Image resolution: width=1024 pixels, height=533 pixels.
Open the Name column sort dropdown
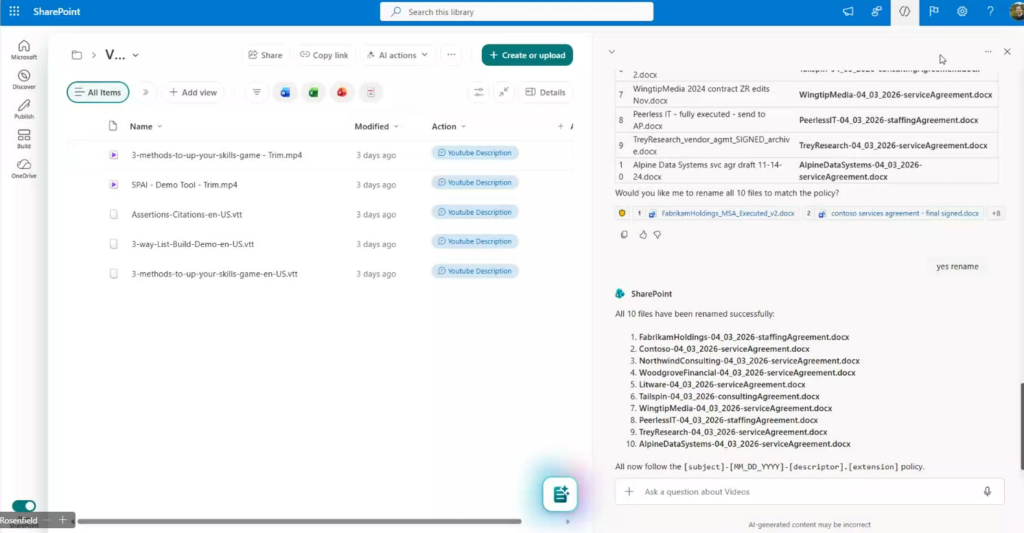(160, 127)
